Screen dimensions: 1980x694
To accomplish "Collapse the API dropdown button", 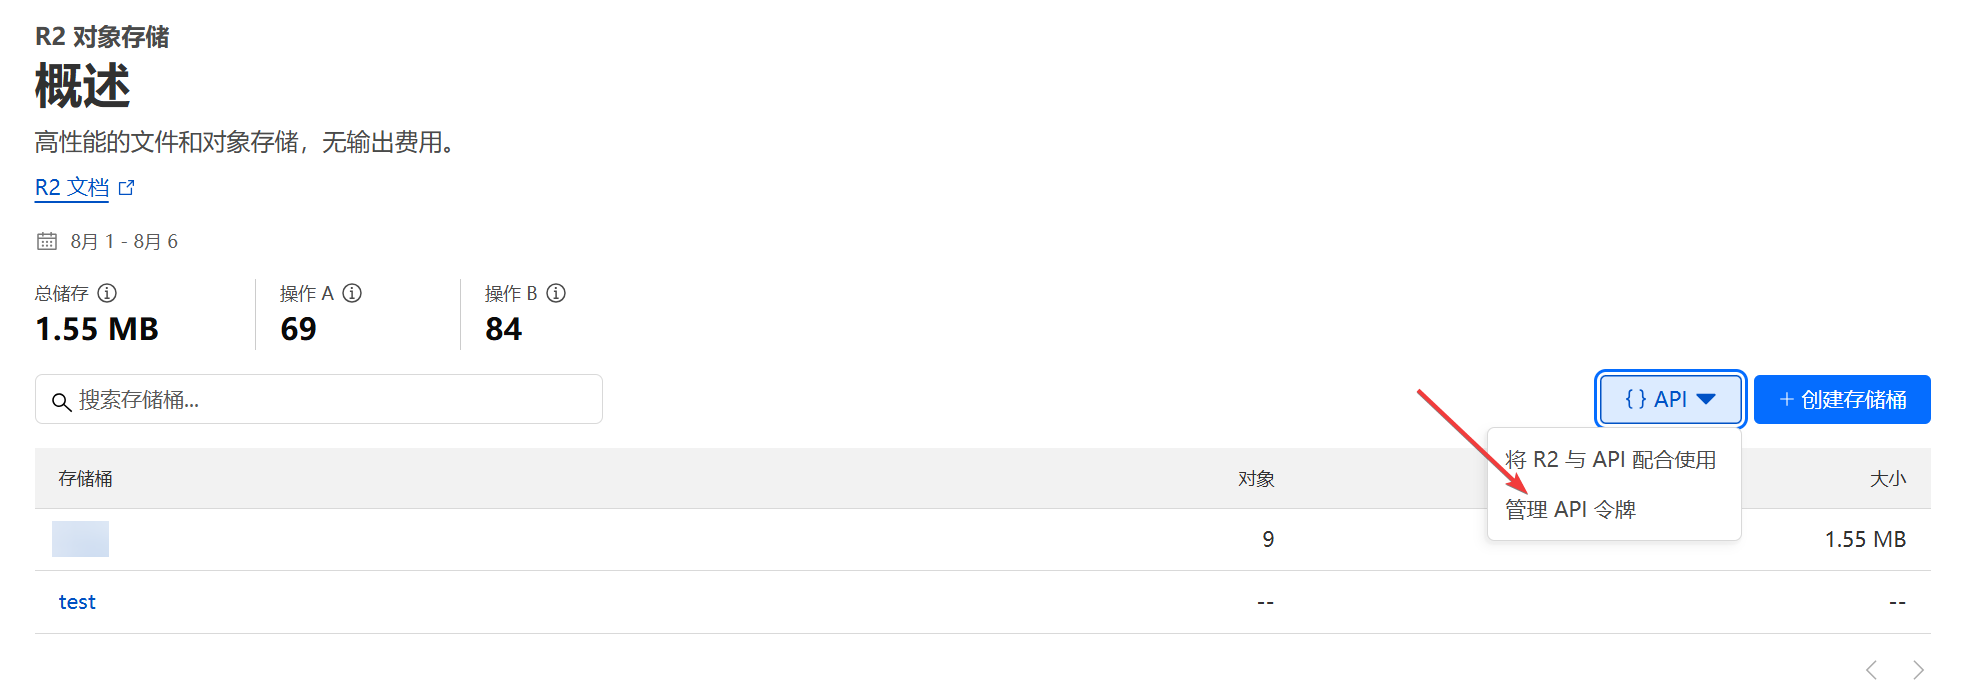I will click(x=1670, y=399).
